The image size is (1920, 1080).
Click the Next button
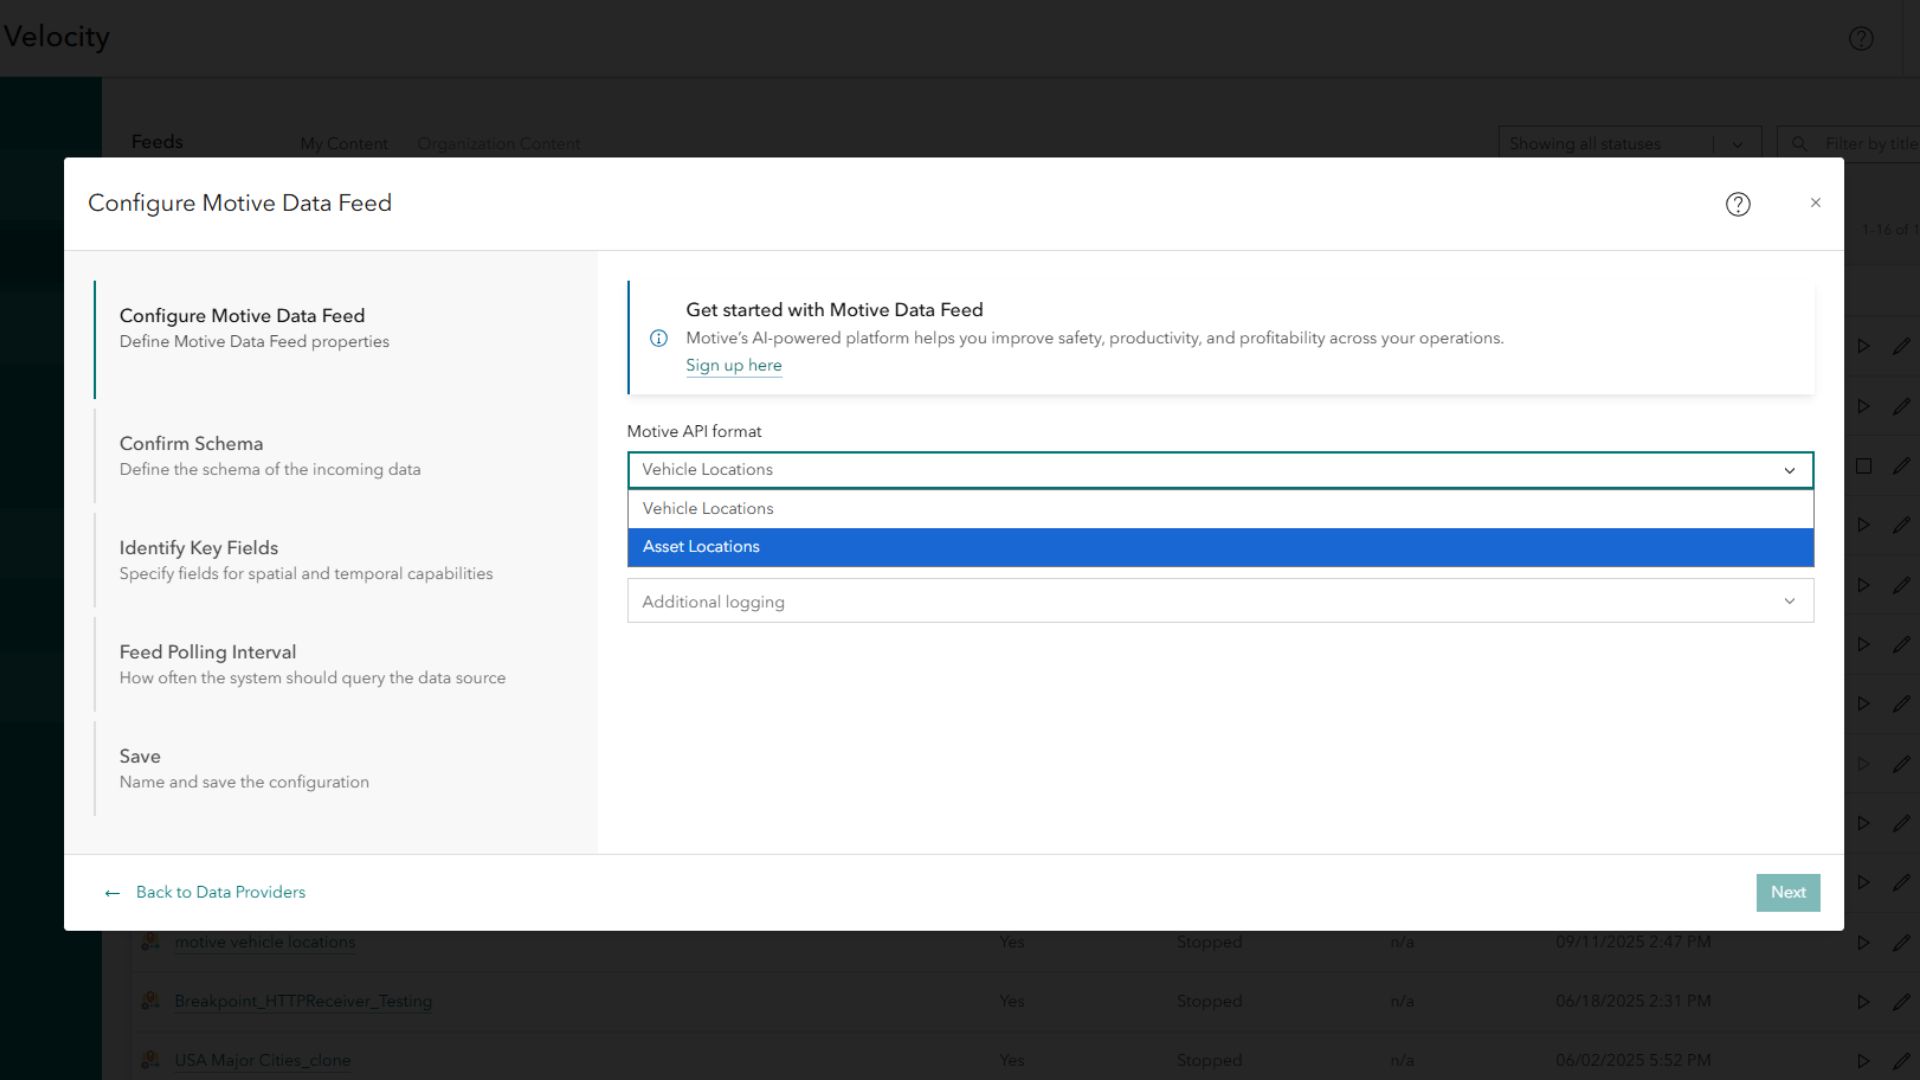pyautogui.click(x=1787, y=892)
